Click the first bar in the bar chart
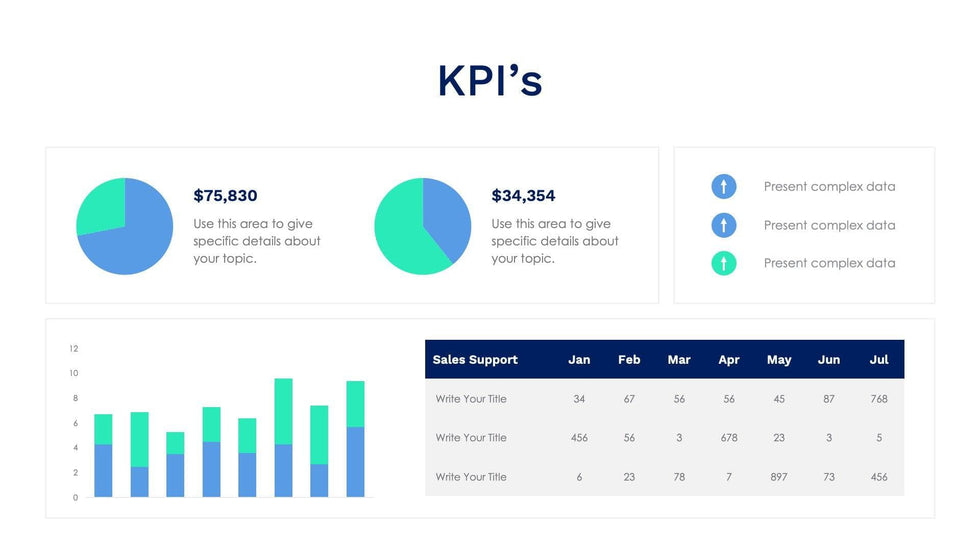The height and width of the screenshot is (551, 980). (x=103, y=456)
